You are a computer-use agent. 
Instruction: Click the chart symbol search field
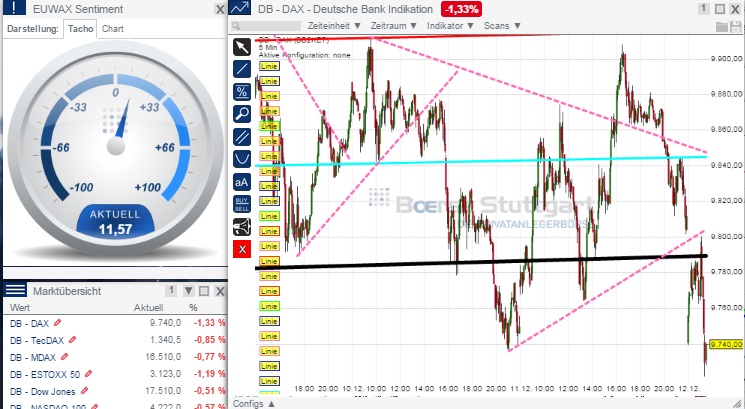(267, 26)
